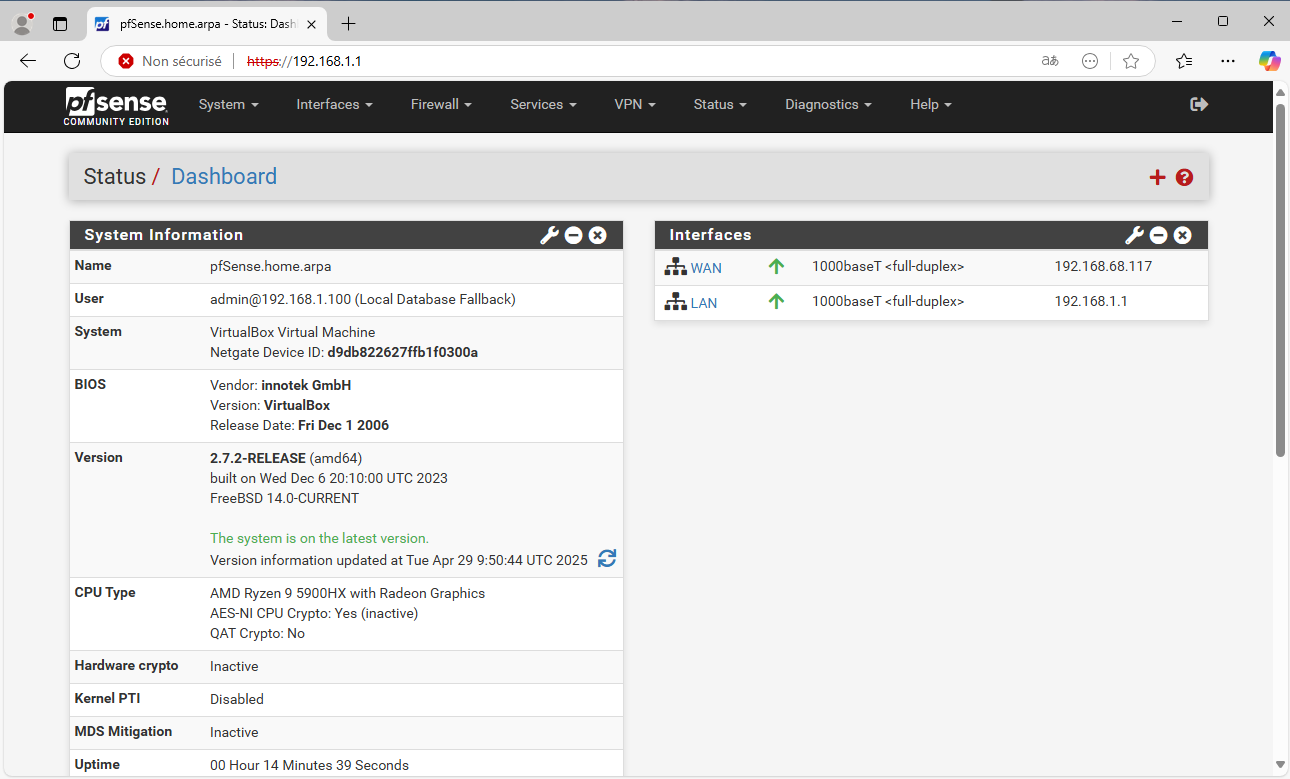1290x779 pixels.
Task: Open the WAN interface link
Action: coord(706,268)
